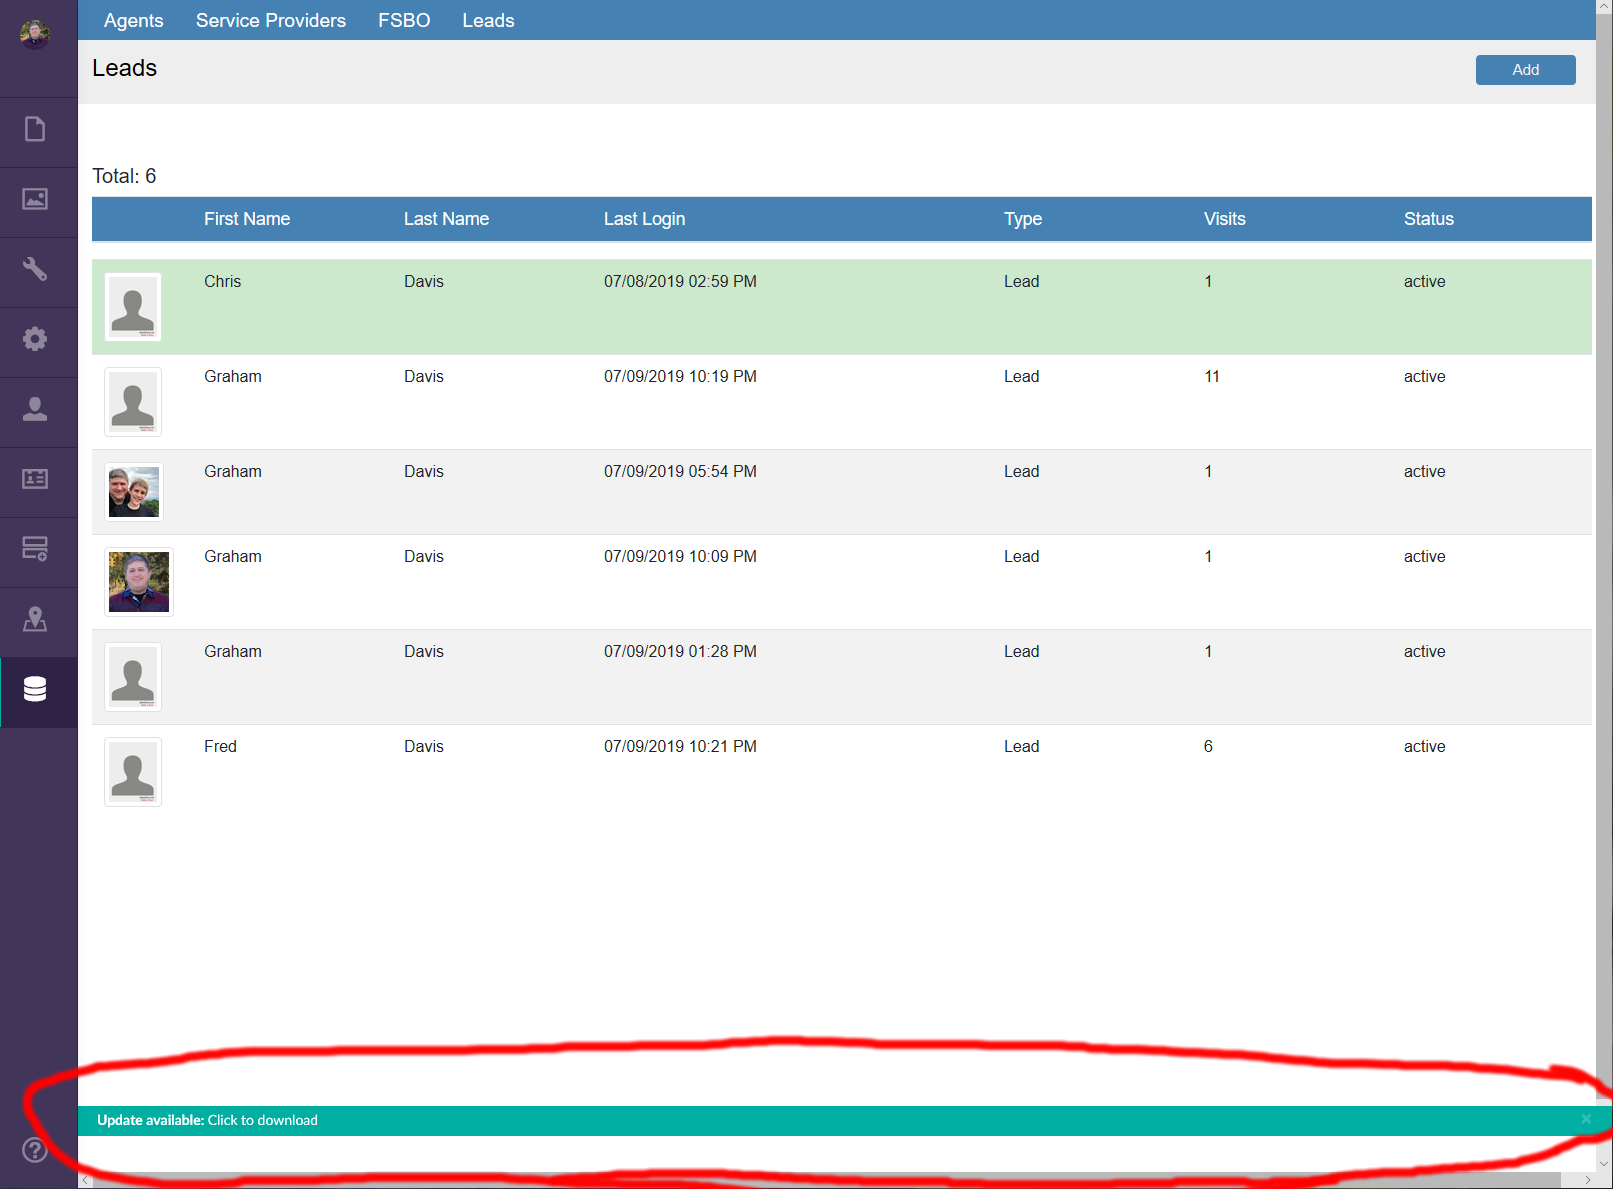Open the wrench tools sidebar icon

35,269
